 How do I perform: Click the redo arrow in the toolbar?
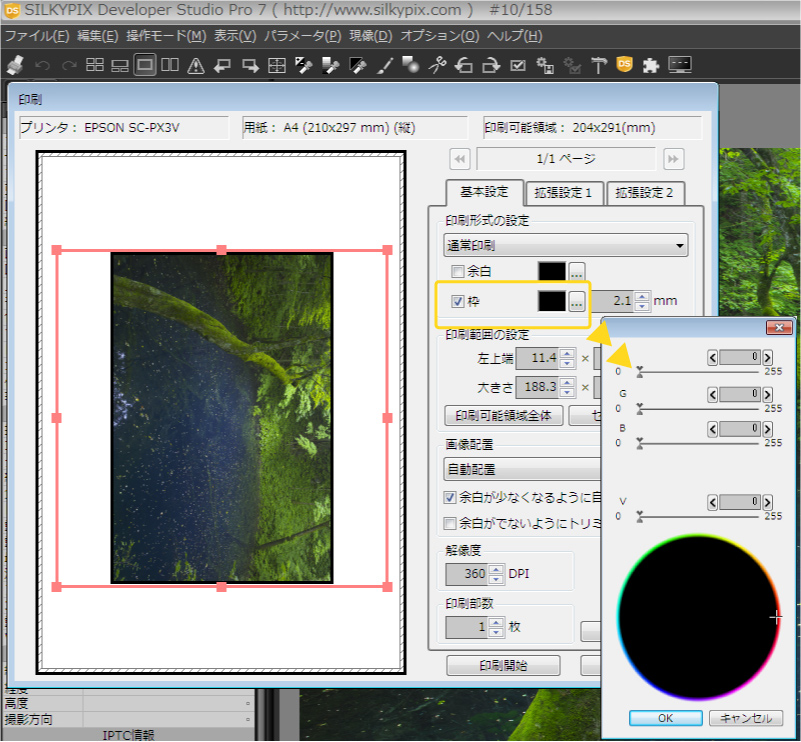point(69,65)
